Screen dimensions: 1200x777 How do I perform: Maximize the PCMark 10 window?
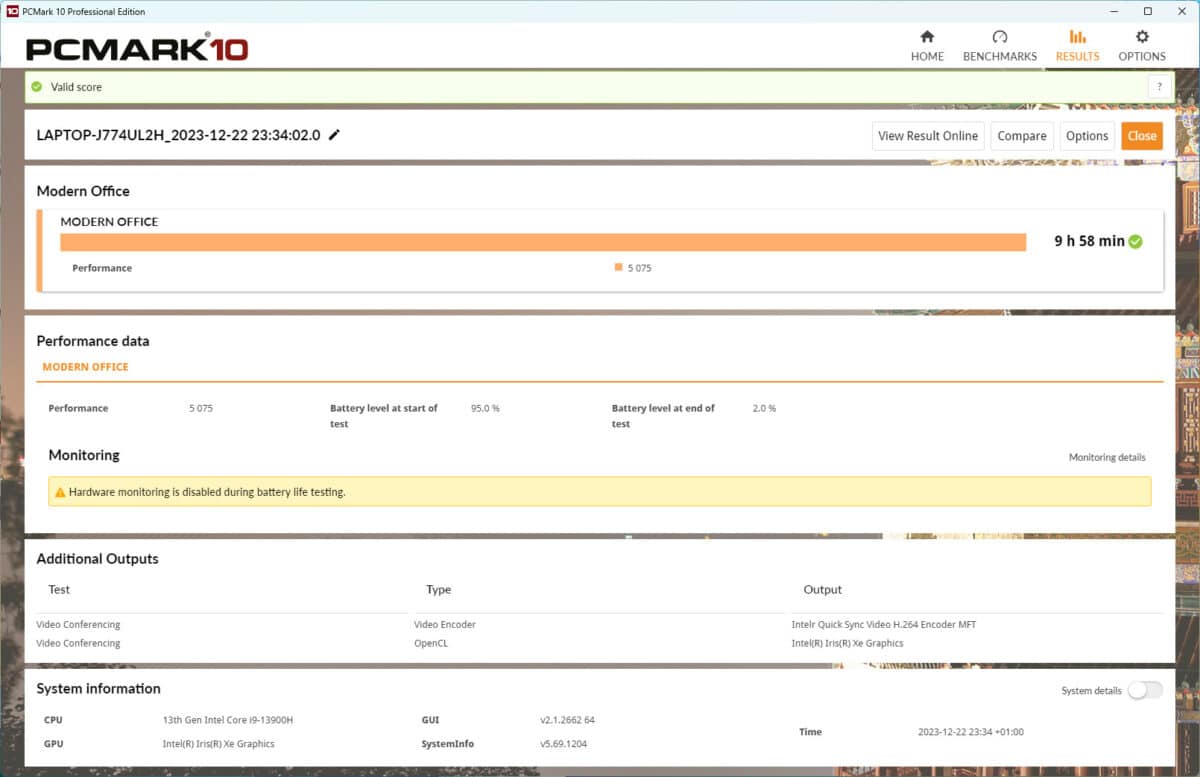(1148, 12)
